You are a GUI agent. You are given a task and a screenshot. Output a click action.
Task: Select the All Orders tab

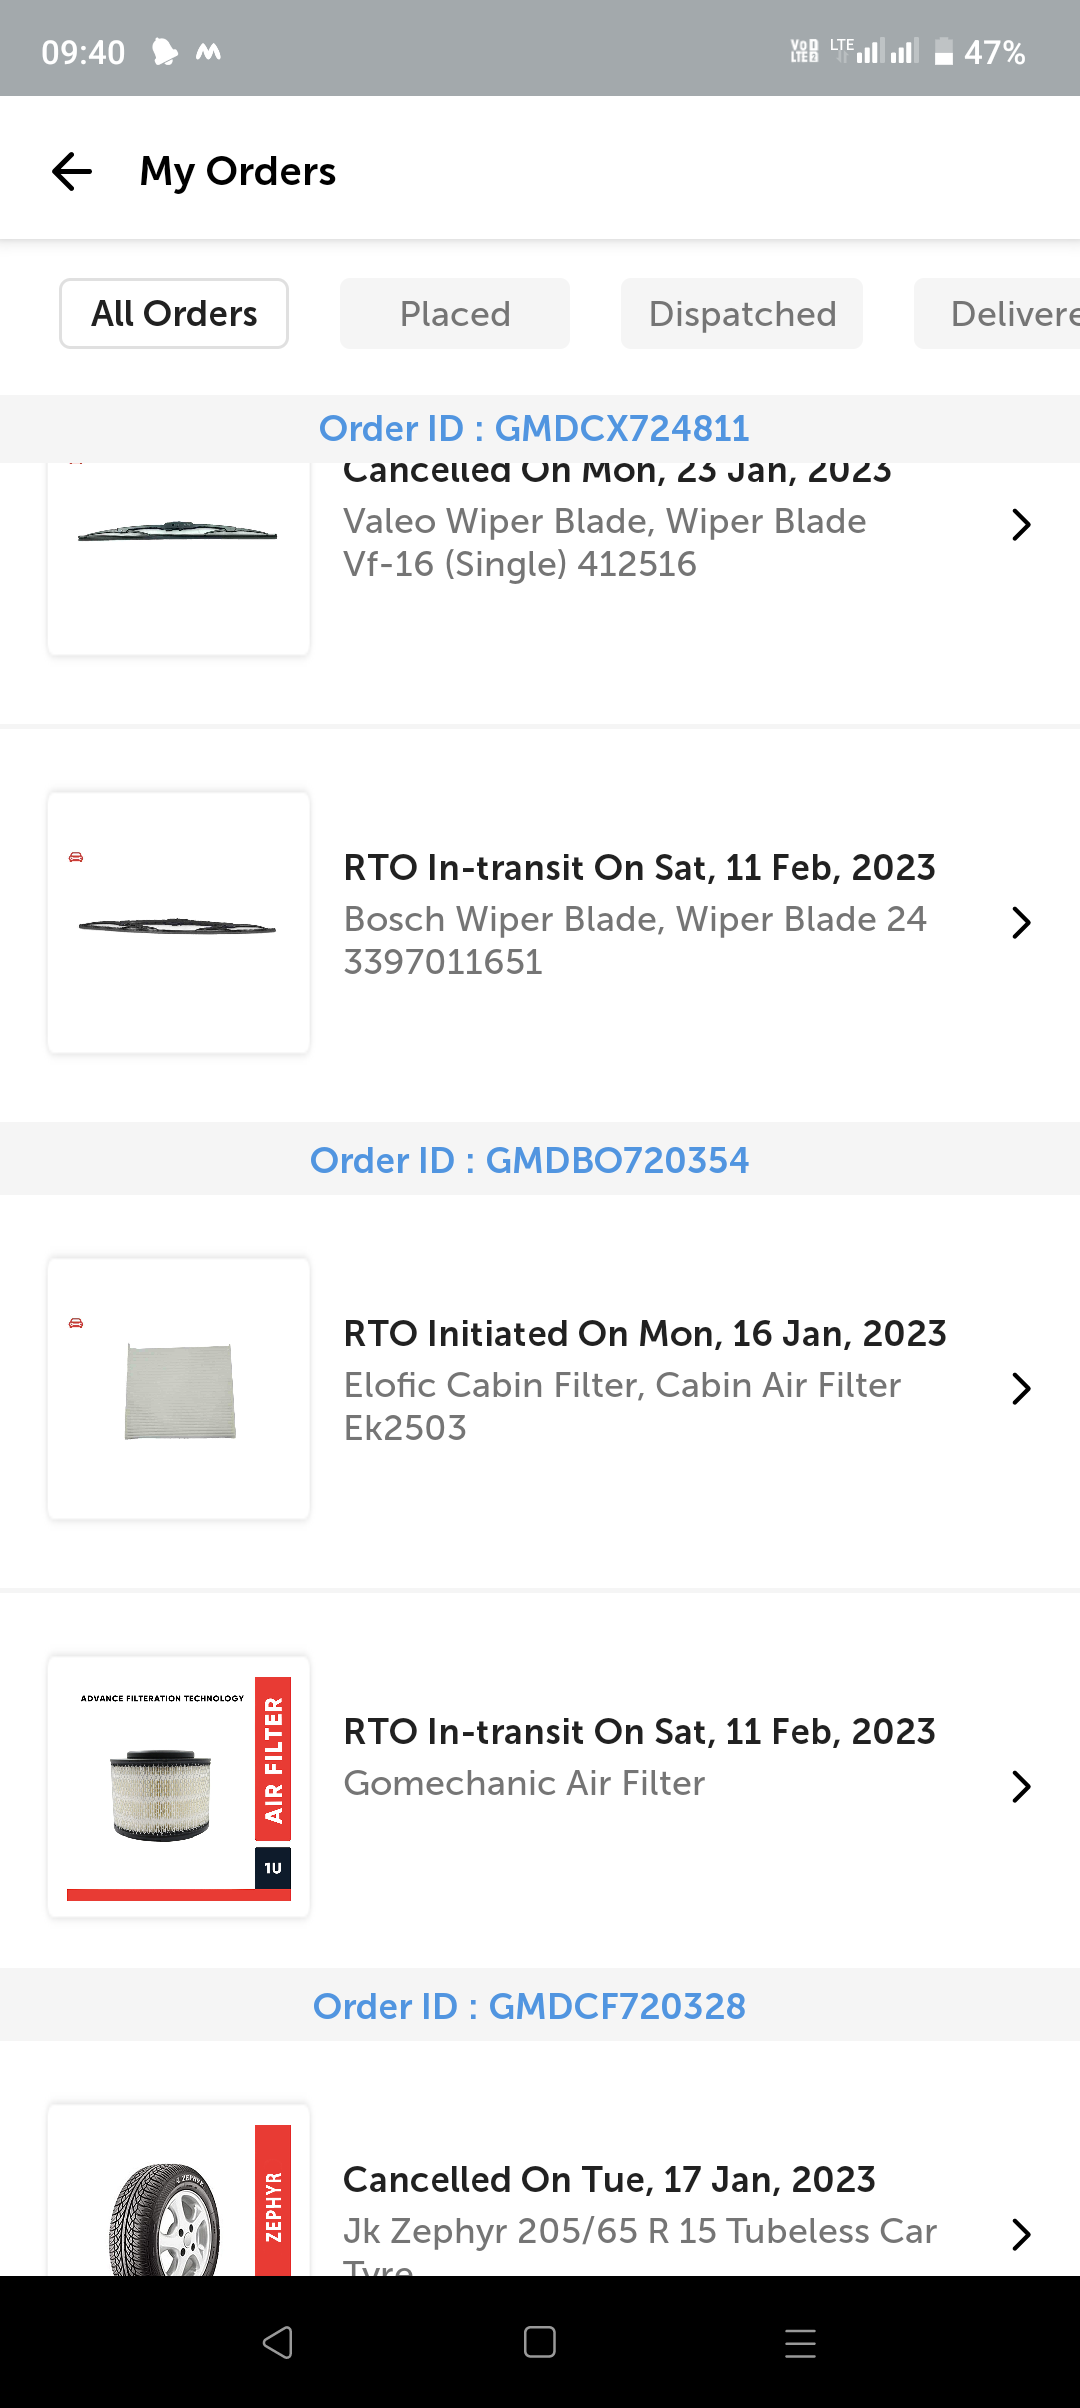click(174, 314)
